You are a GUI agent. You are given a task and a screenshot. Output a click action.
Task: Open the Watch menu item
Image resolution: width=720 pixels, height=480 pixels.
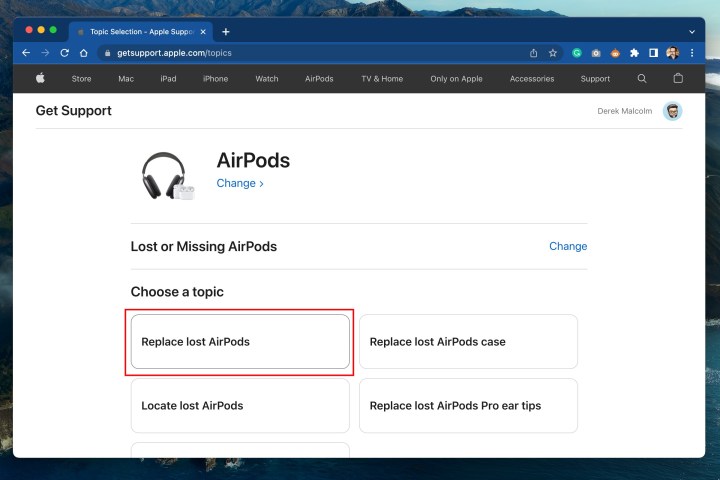(x=267, y=79)
